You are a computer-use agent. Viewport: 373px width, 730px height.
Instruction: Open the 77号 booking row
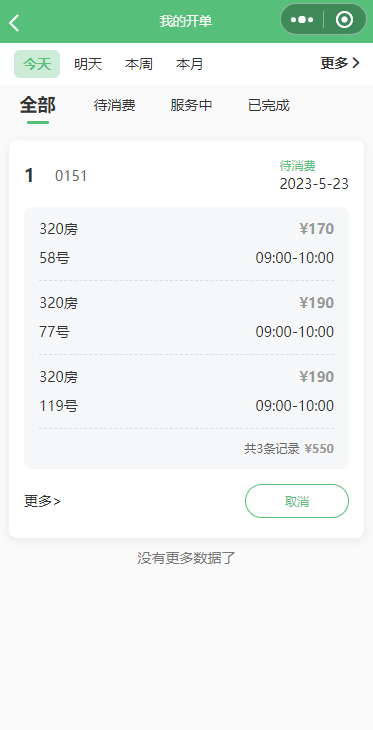click(x=186, y=318)
